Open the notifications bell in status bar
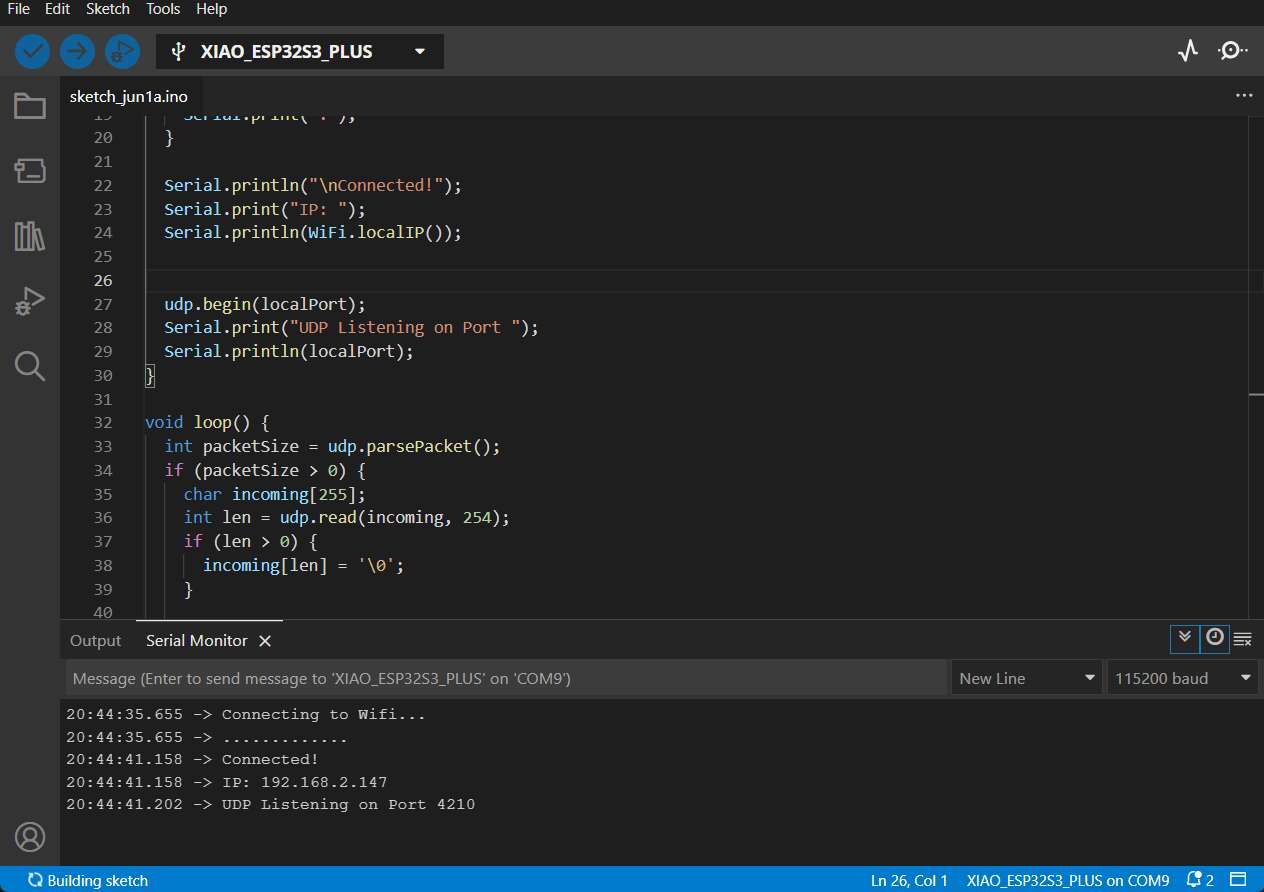 click(1199, 880)
